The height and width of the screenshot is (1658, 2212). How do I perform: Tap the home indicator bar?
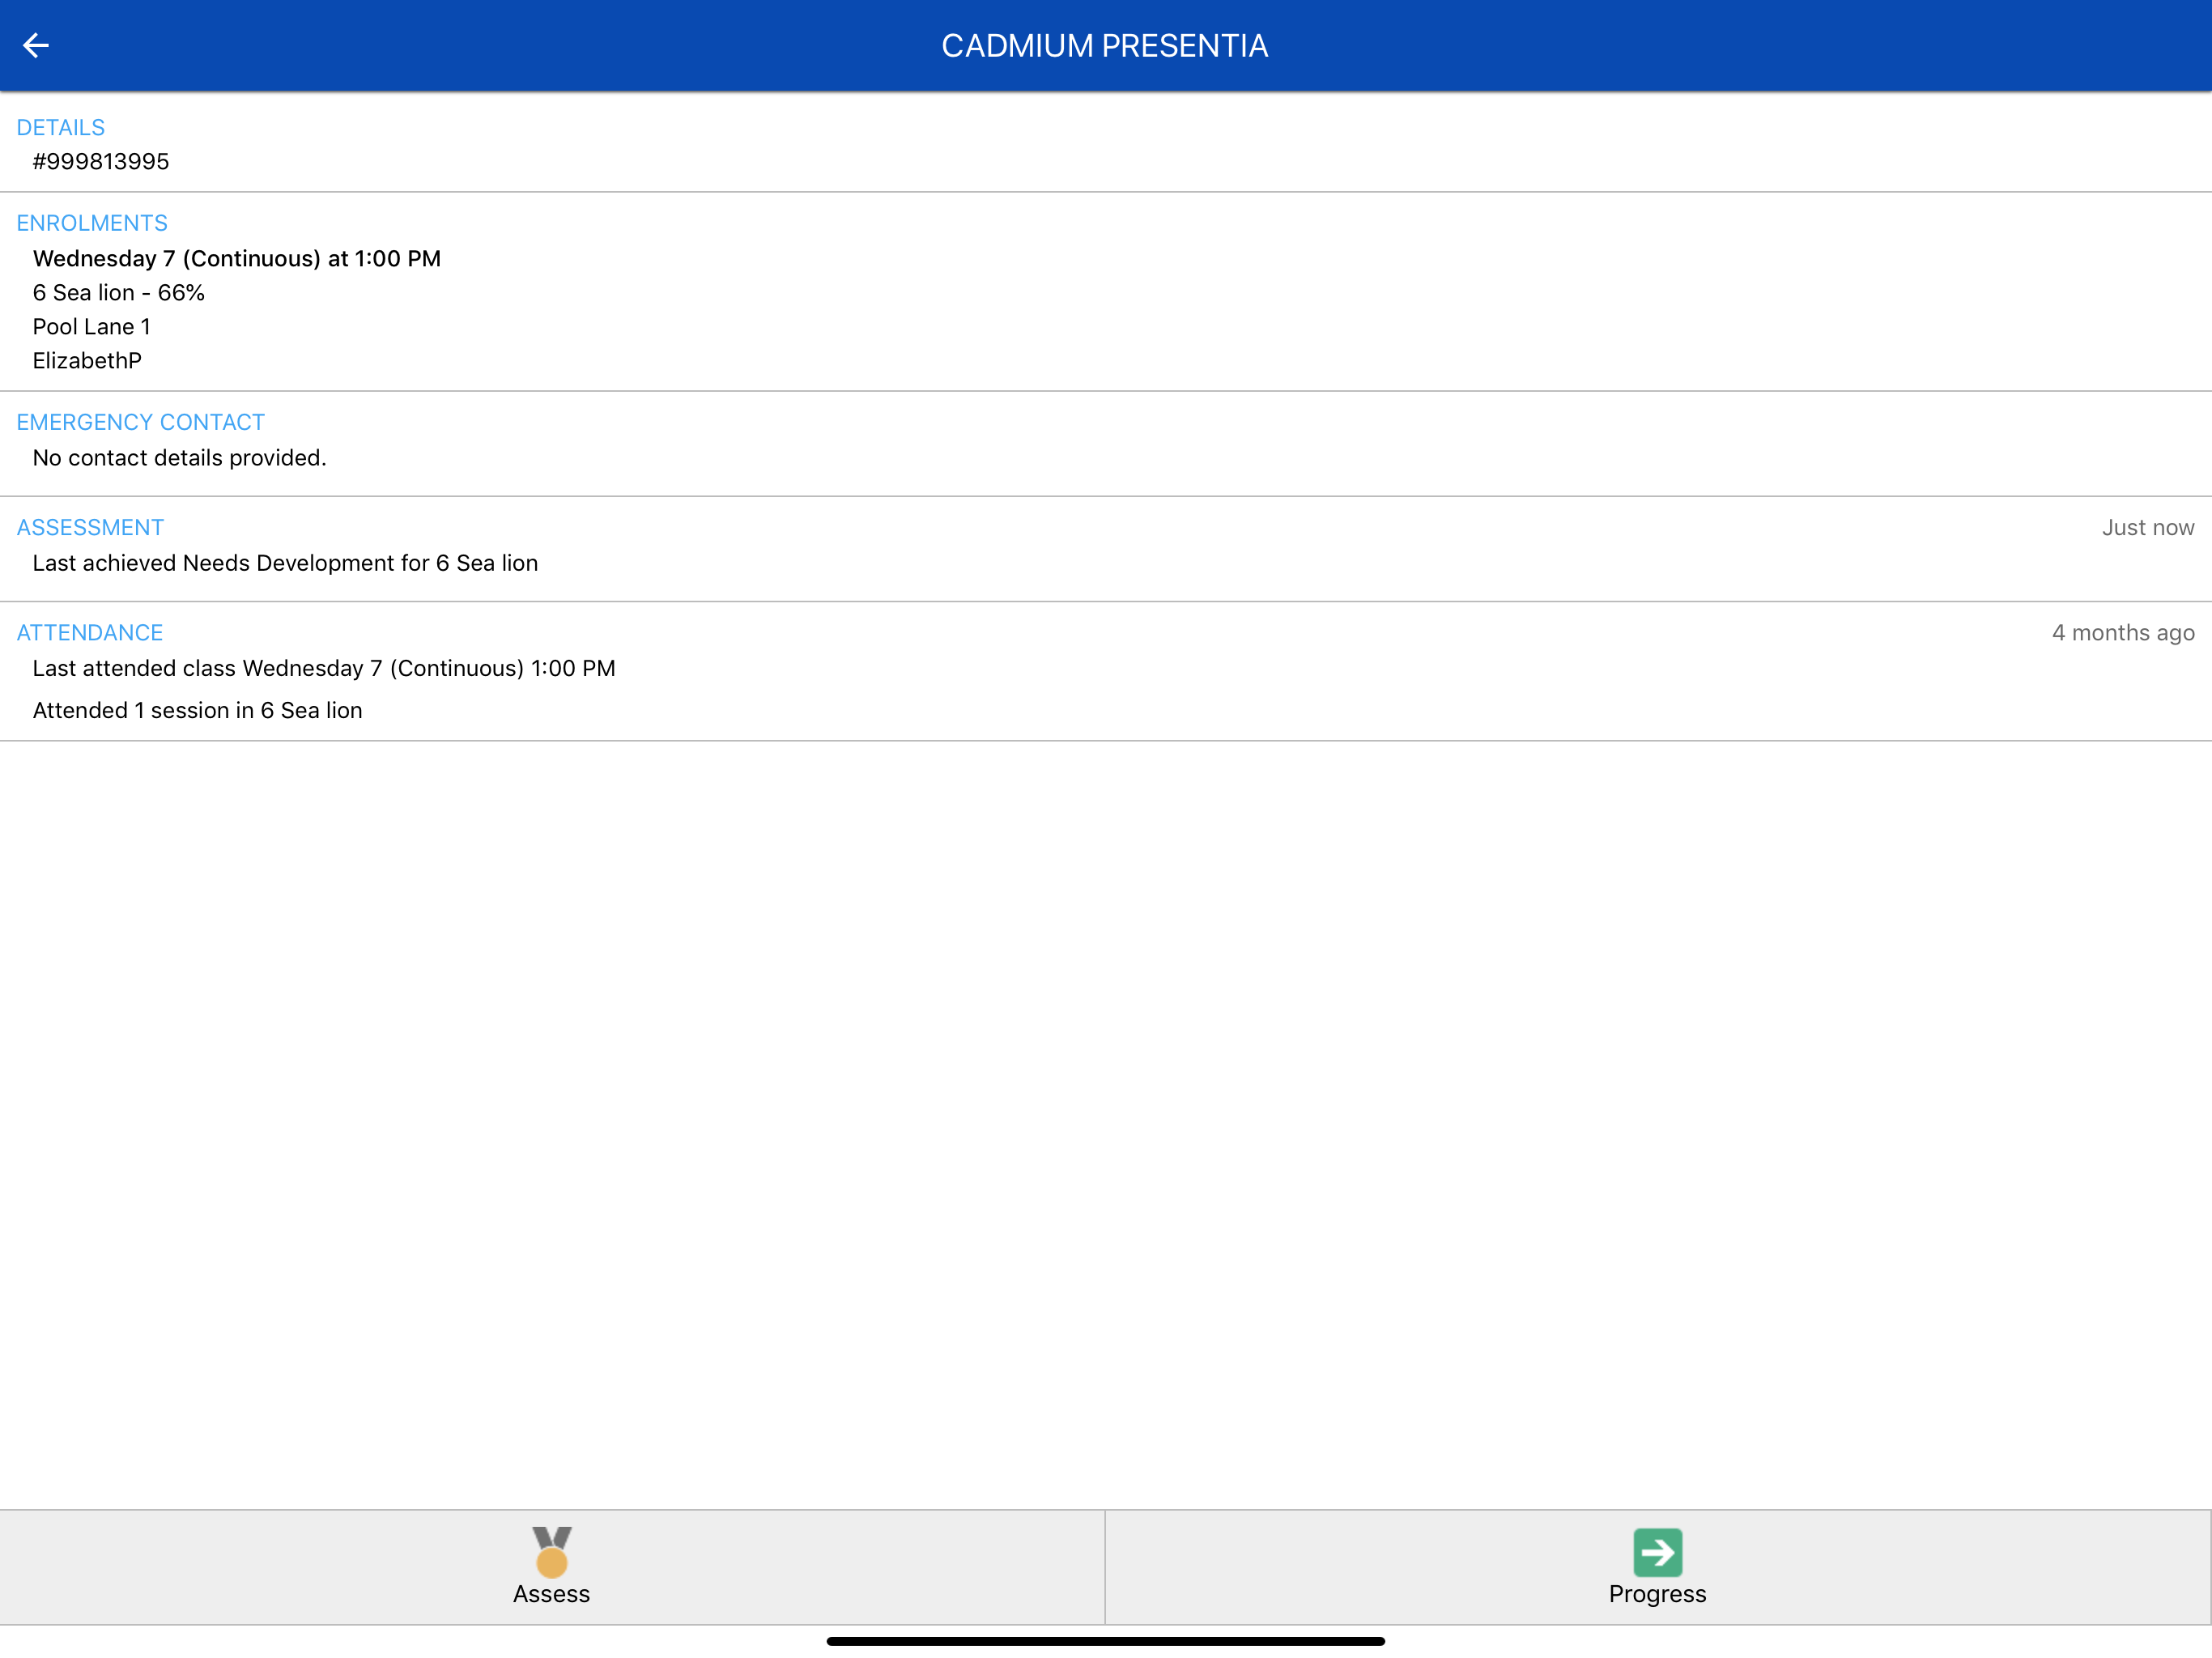coord(1106,1641)
